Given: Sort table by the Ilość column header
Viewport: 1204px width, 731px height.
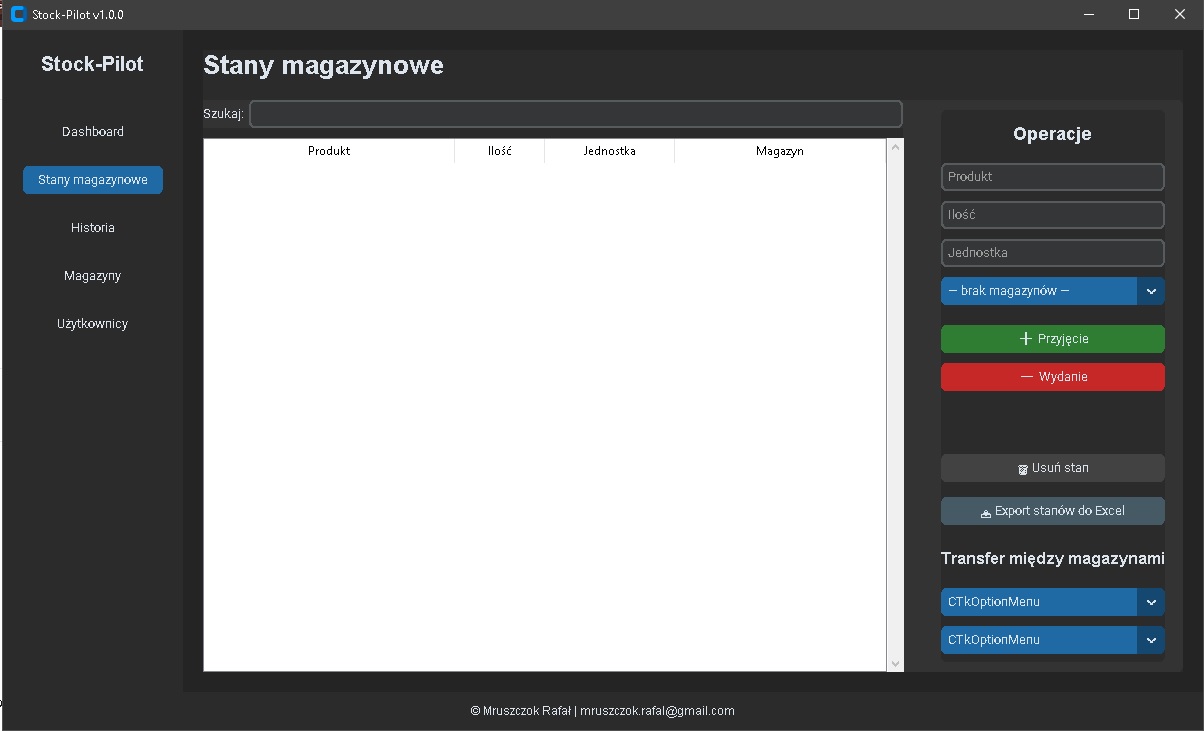Looking at the screenshot, I should (x=500, y=151).
